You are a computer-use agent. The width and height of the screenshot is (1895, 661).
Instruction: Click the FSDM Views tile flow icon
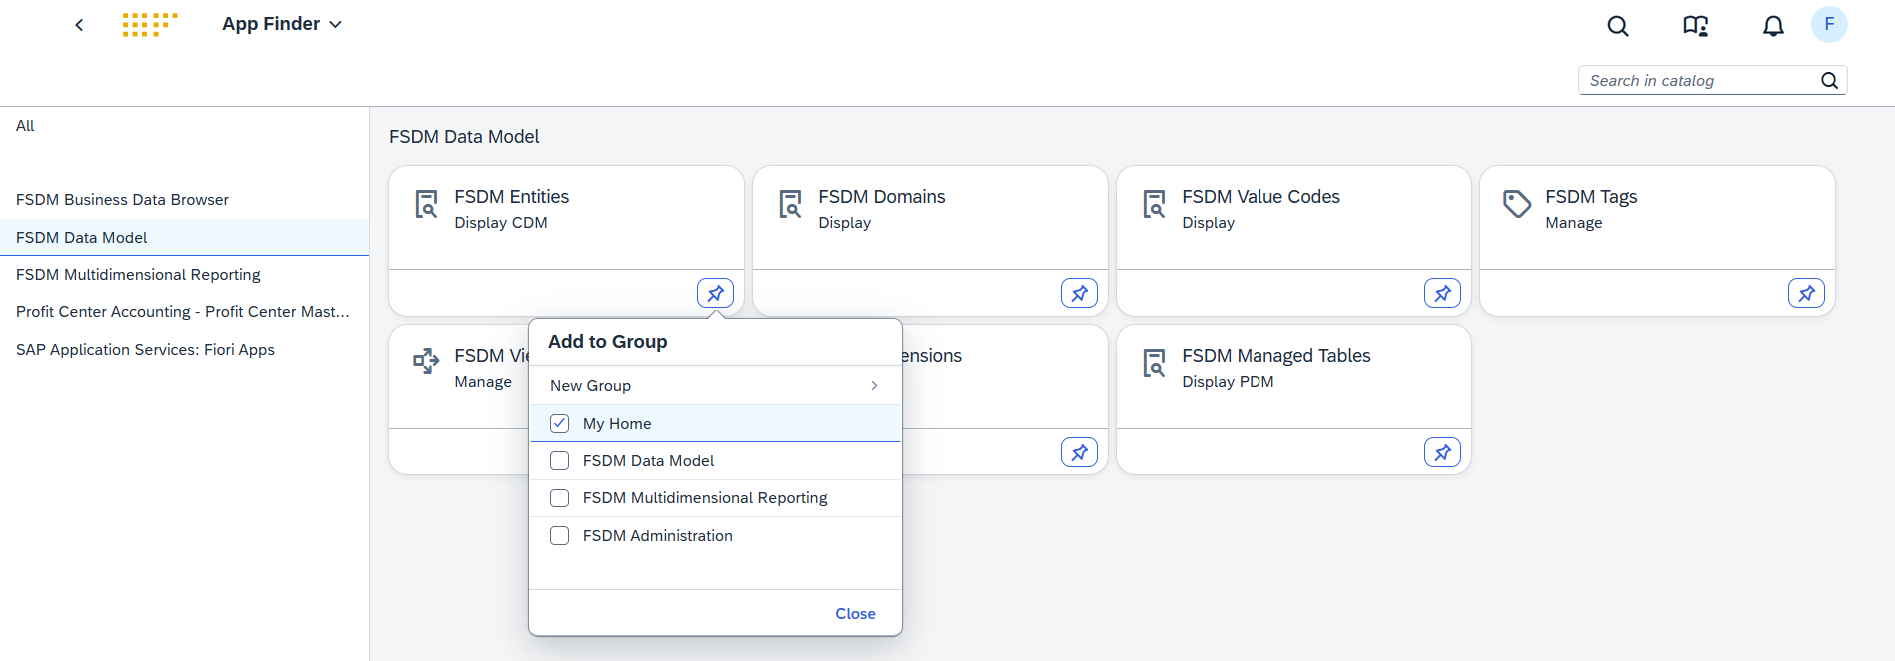click(x=427, y=361)
